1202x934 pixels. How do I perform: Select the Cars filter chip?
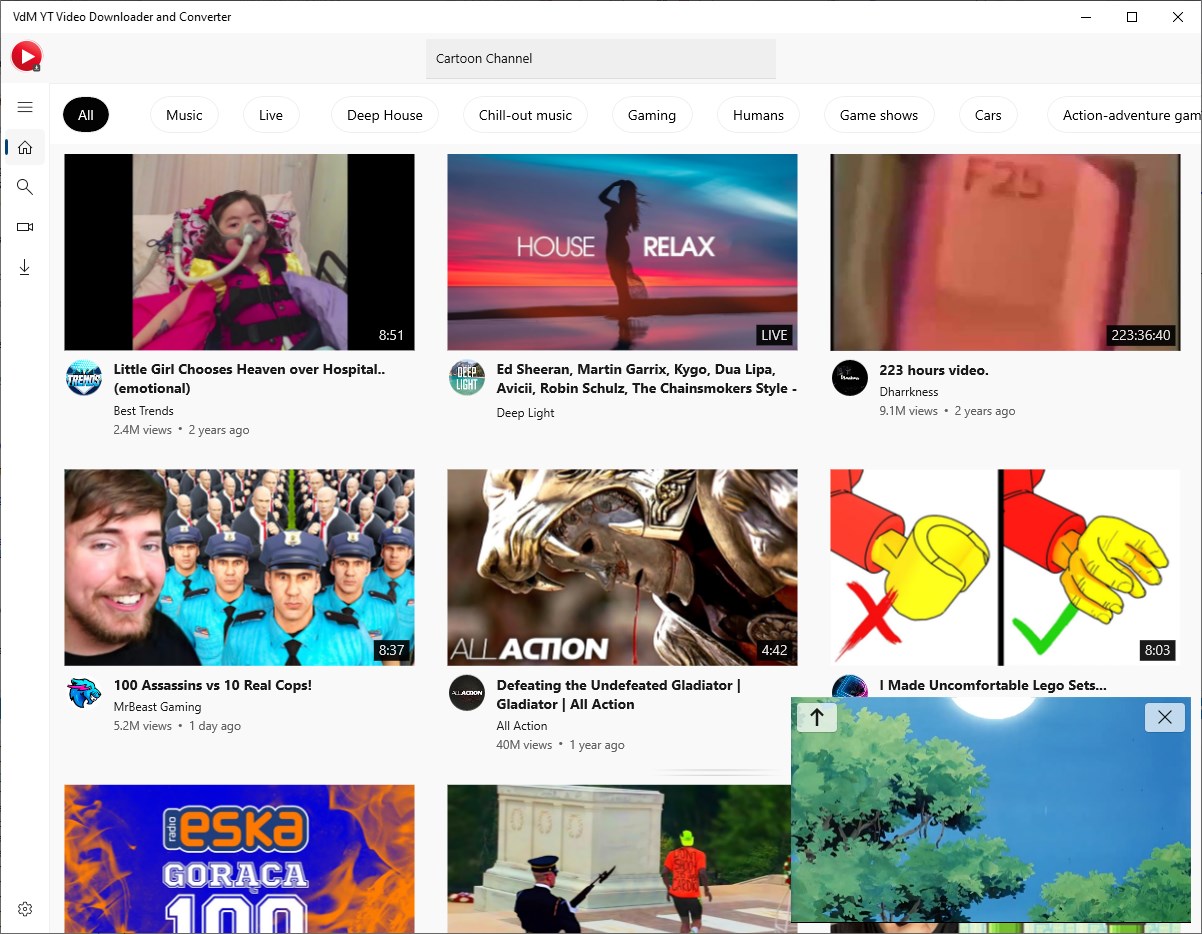coord(988,115)
